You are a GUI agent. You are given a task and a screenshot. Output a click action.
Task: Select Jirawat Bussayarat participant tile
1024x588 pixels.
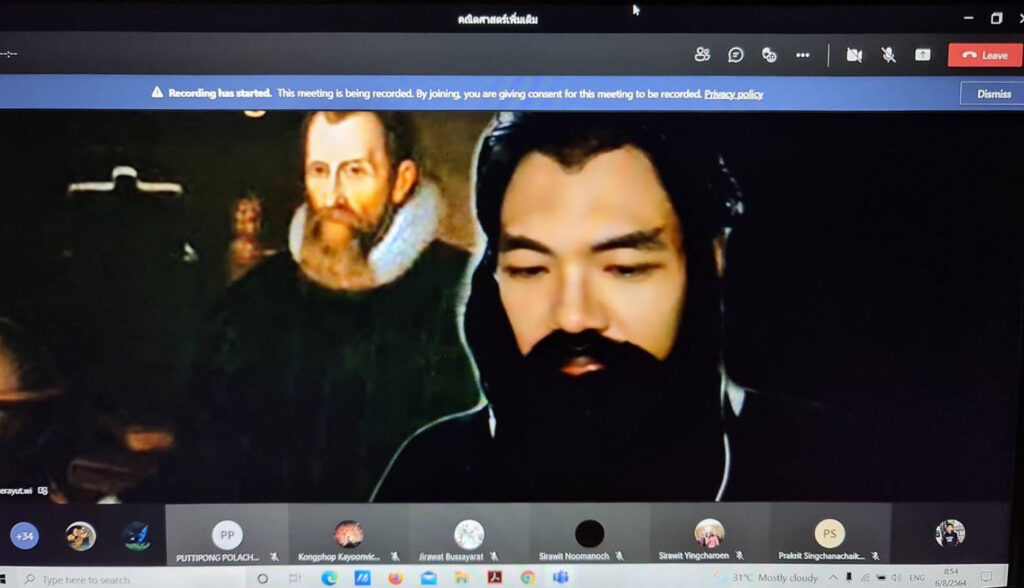(469, 534)
